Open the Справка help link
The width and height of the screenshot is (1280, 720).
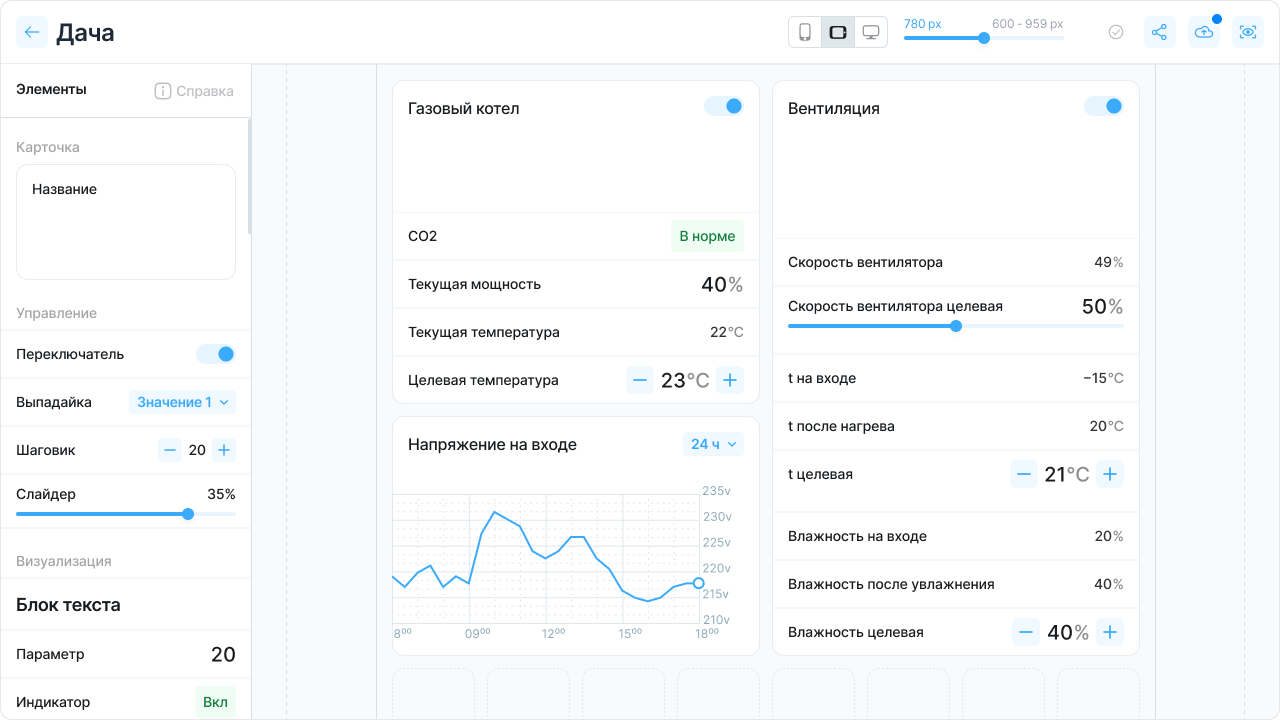(194, 91)
